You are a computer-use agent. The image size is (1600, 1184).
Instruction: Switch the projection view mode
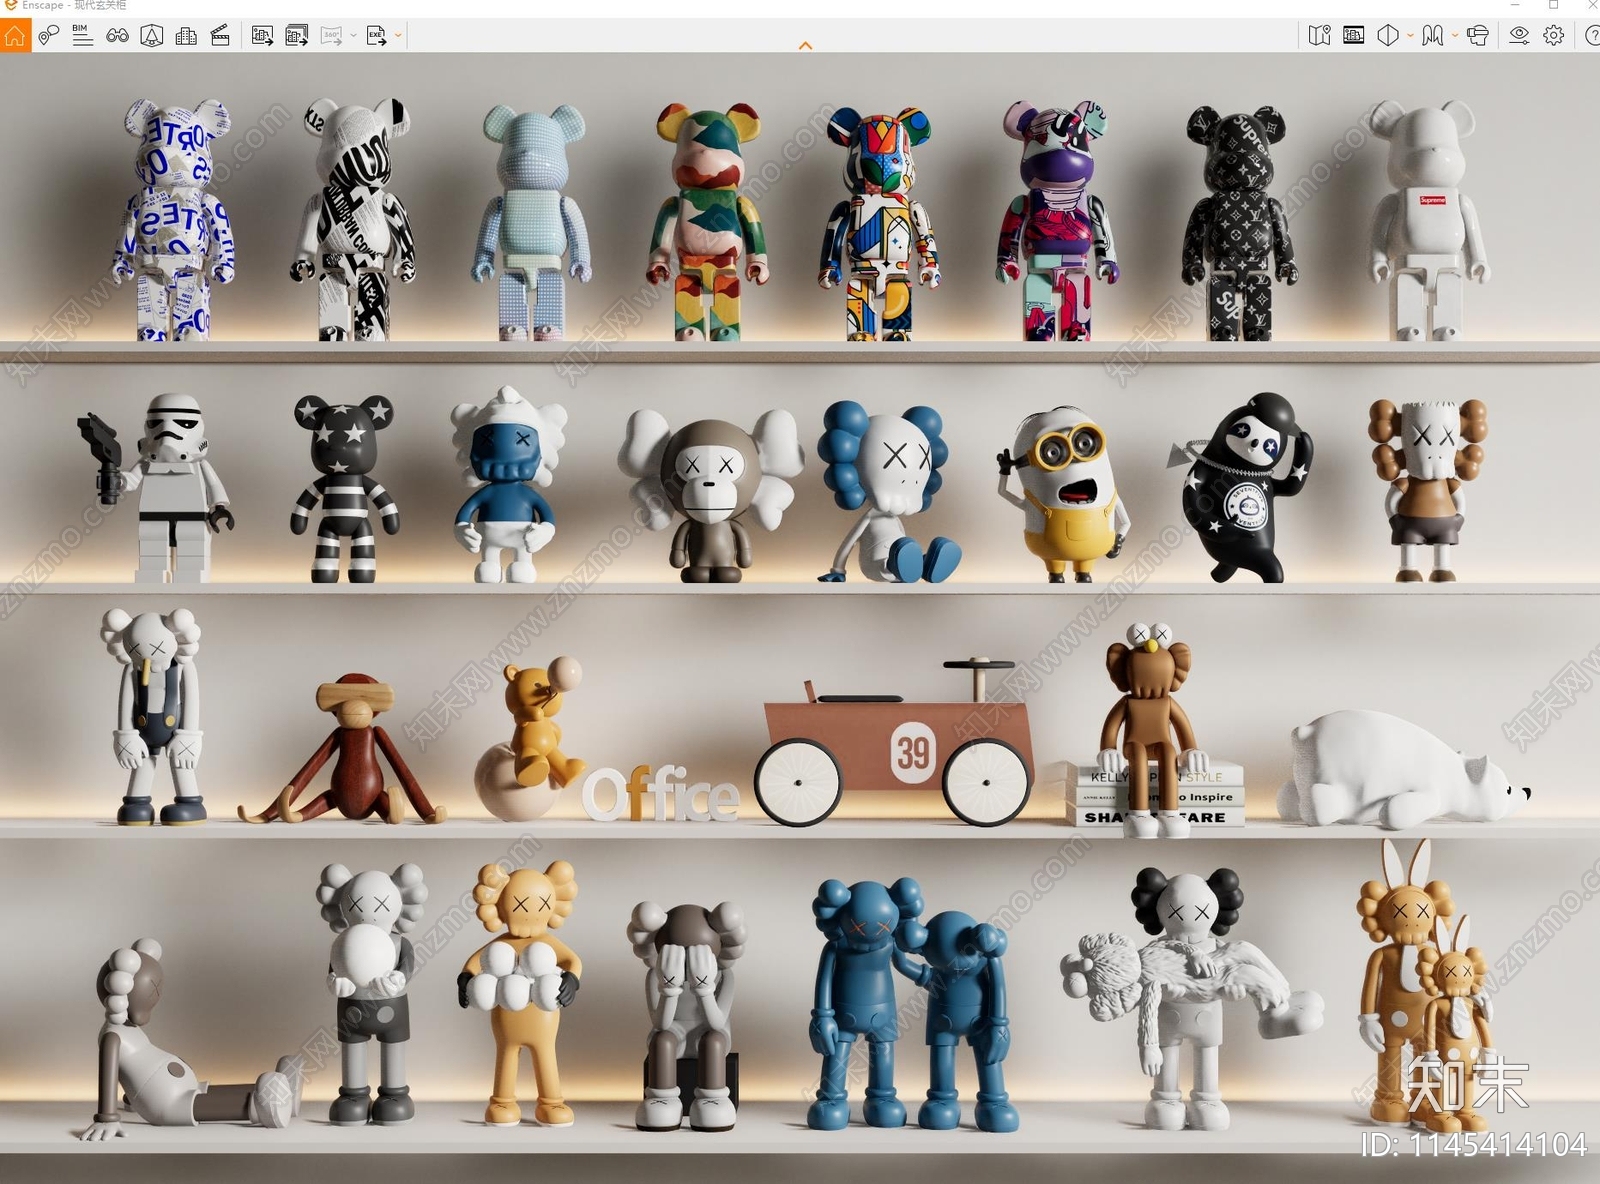tap(1388, 36)
